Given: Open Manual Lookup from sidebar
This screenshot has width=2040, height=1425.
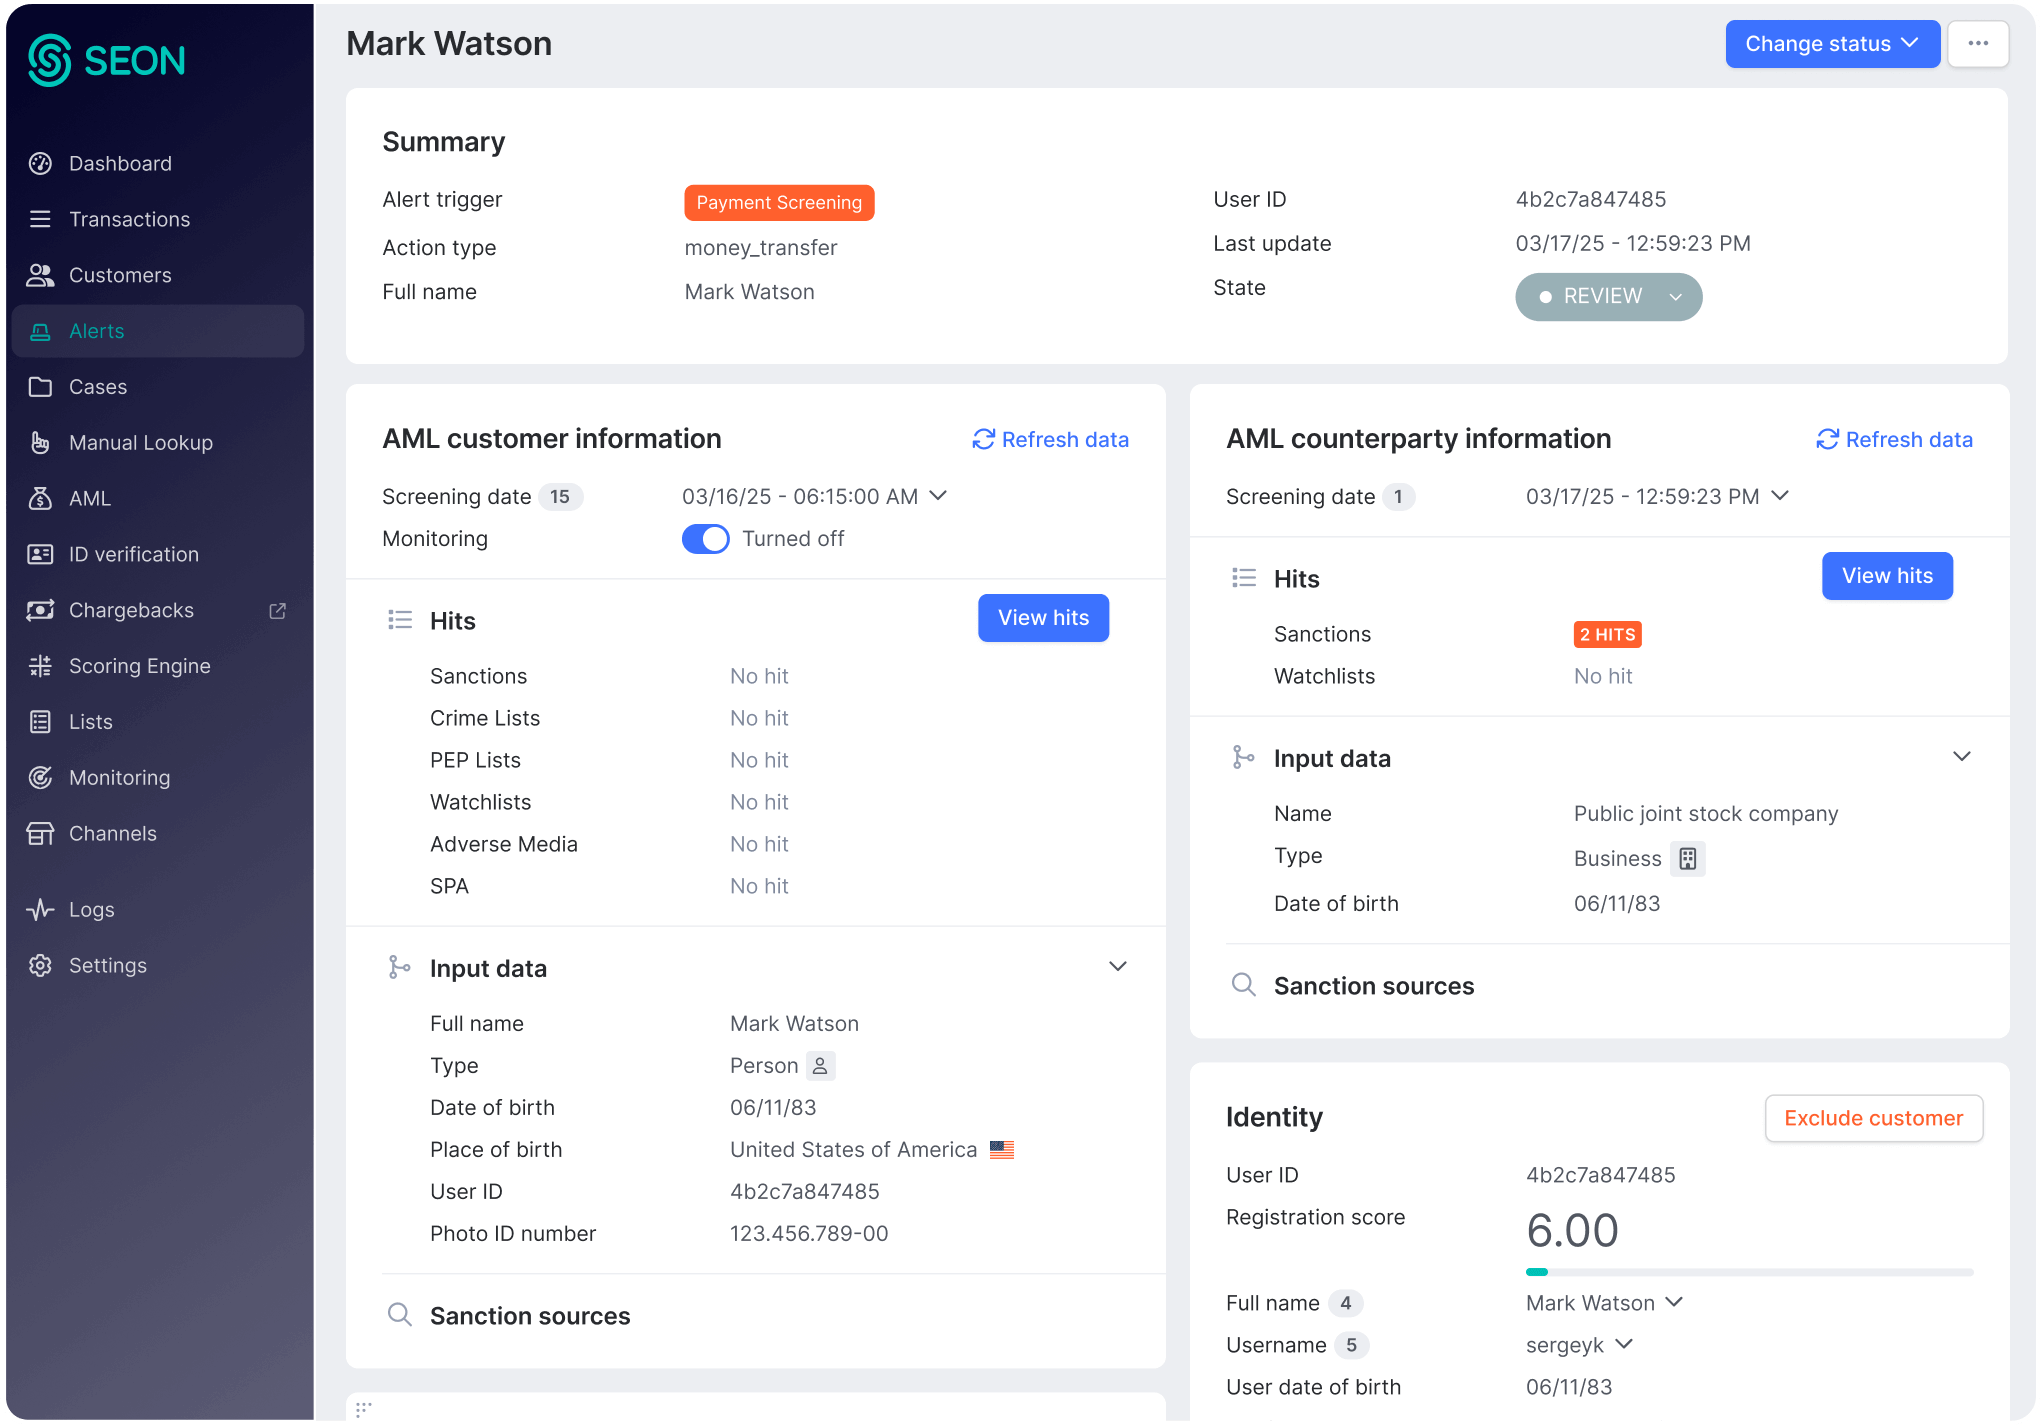Looking at the screenshot, I should pos(158,442).
